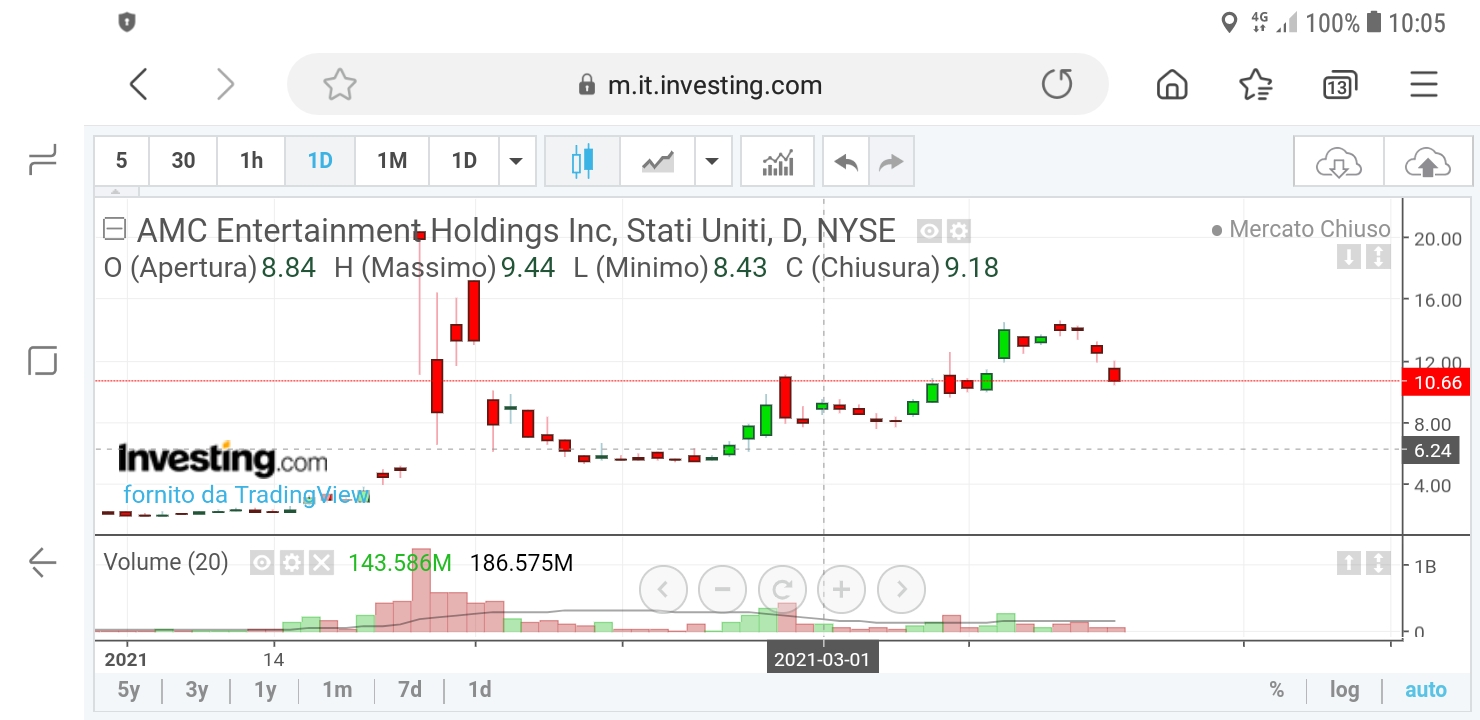The height and width of the screenshot is (720, 1480).
Task: Set the 1m date range
Action: pos(337,689)
